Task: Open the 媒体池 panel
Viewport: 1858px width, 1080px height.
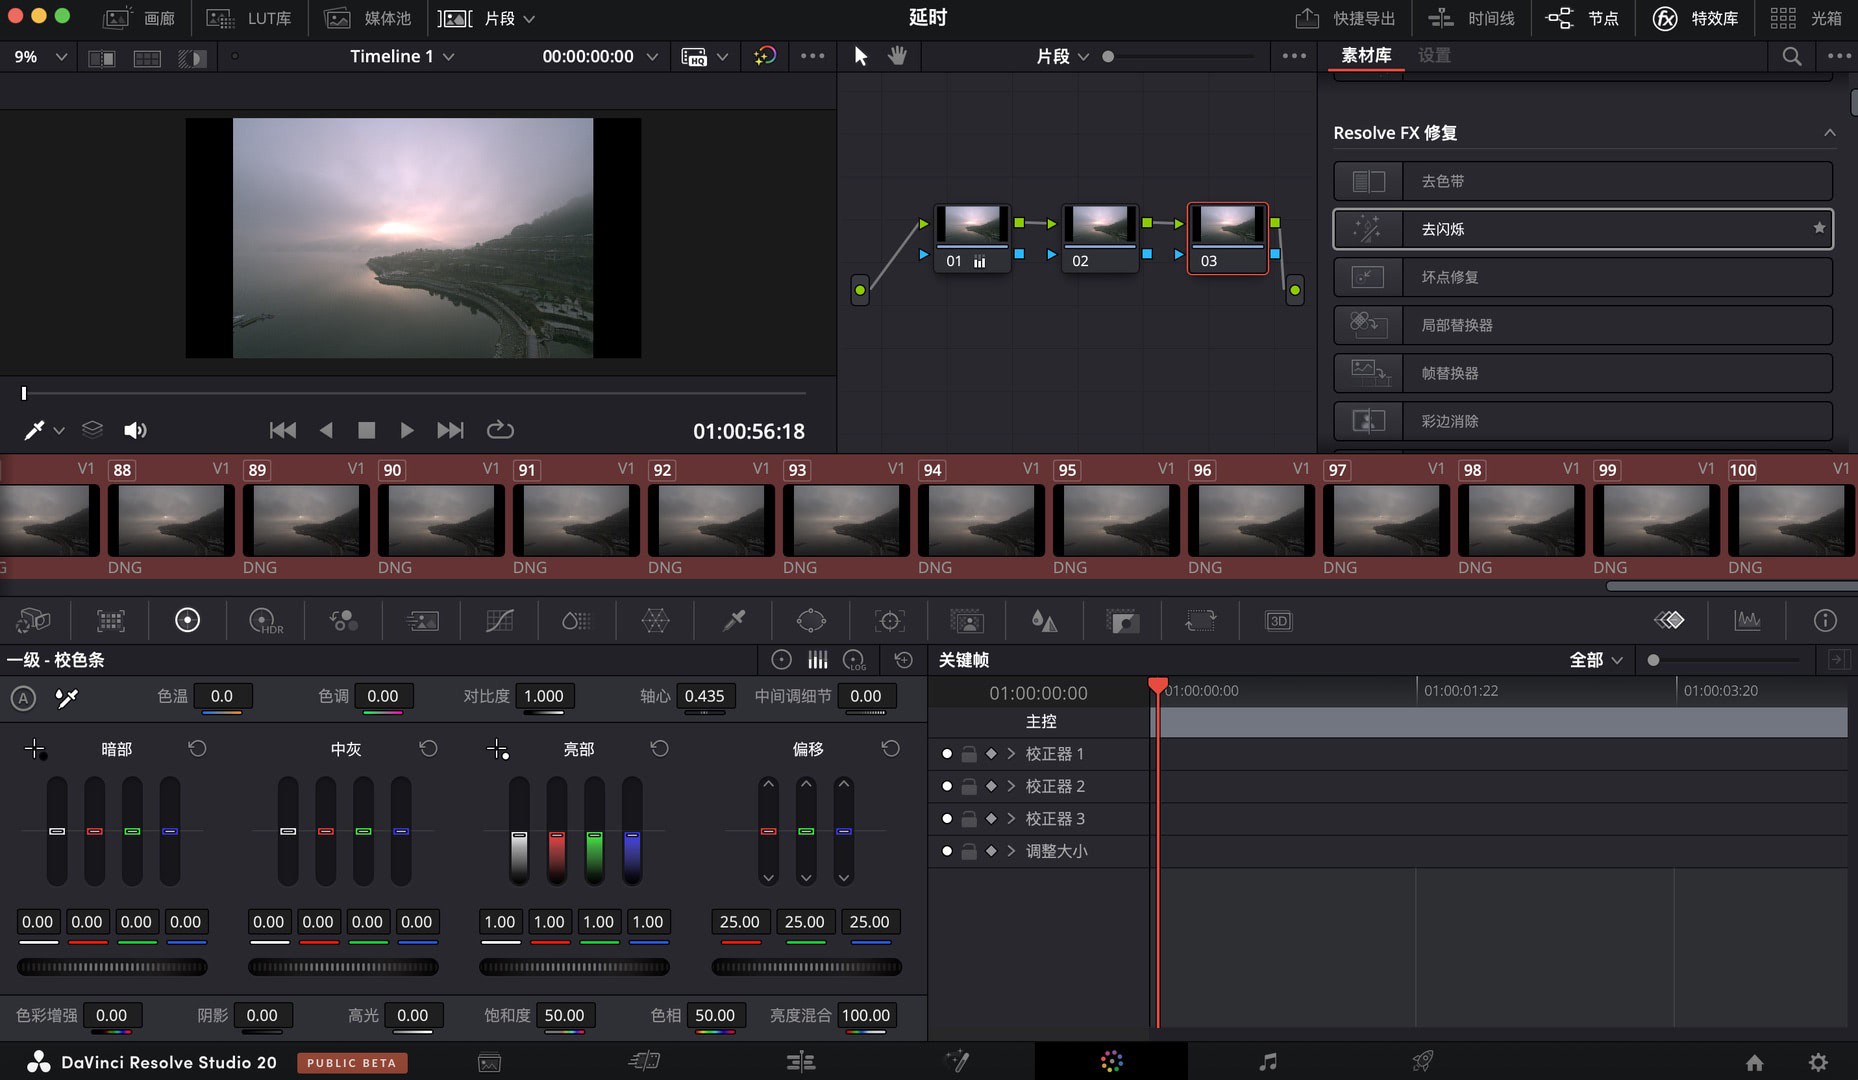Action: [x=367, y=18]
